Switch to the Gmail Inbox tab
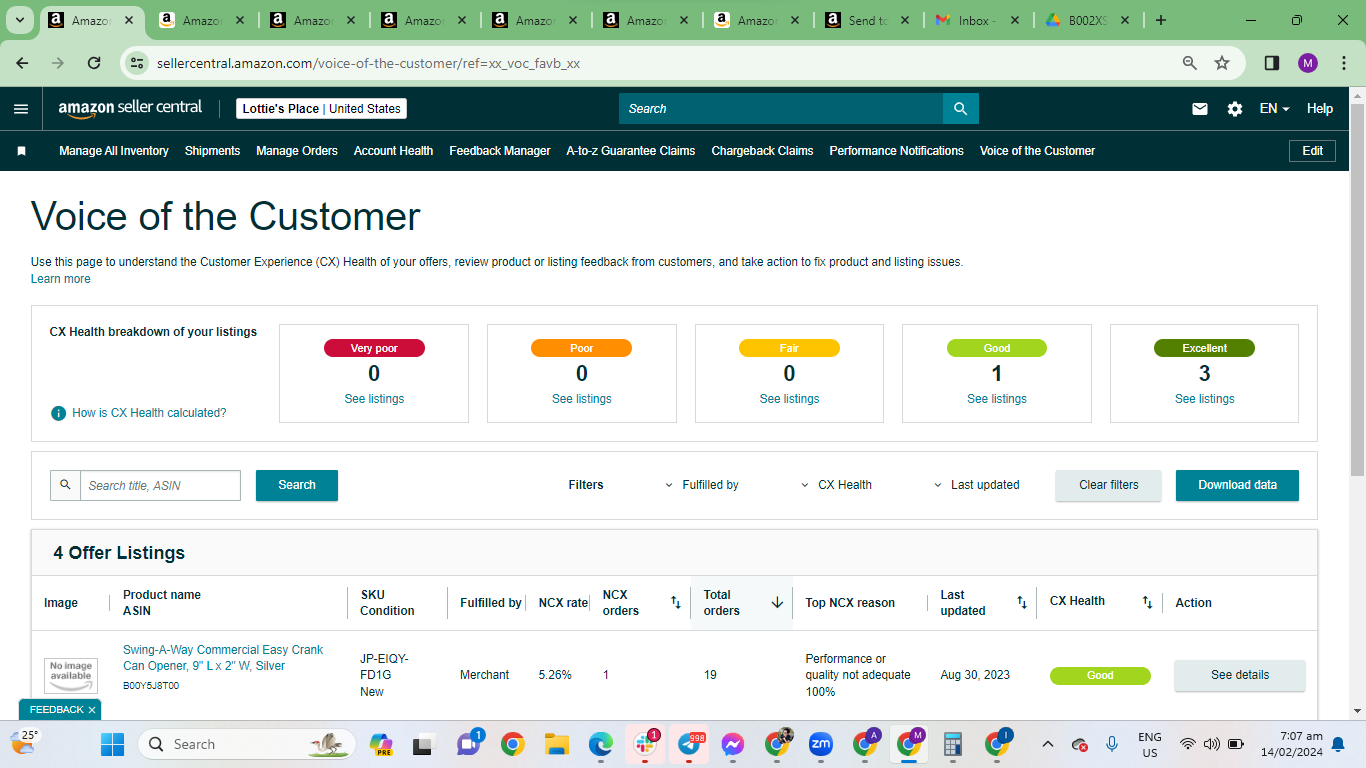 [978, 20]
